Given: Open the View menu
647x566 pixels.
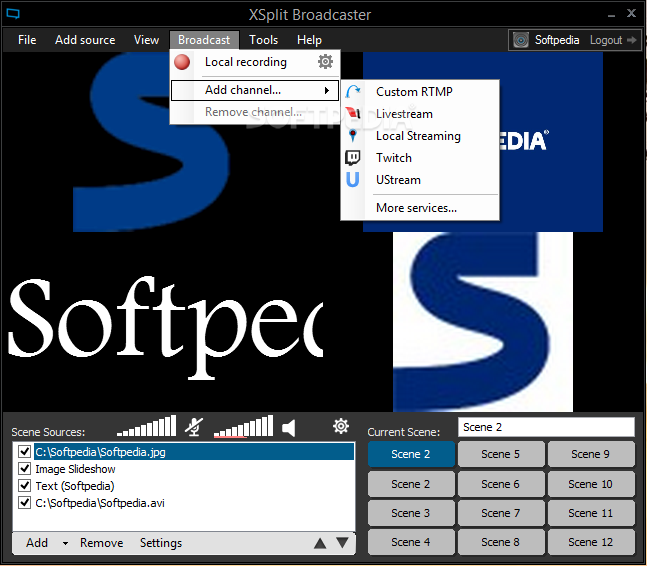Looking at the screenshot, I should click(x=146, y=40).
